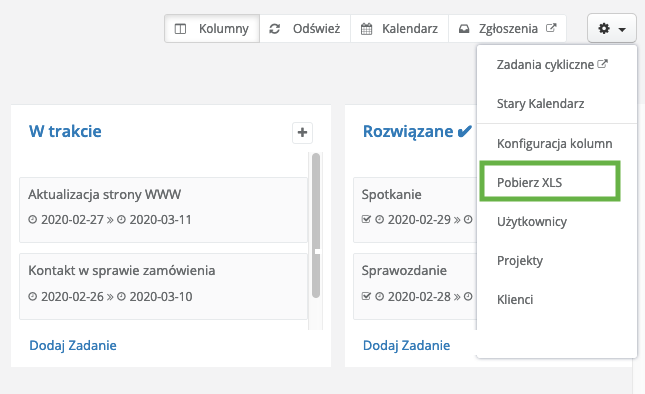
Task: Click the 2020-03-10 due date
Action: [x=161, y=297]
